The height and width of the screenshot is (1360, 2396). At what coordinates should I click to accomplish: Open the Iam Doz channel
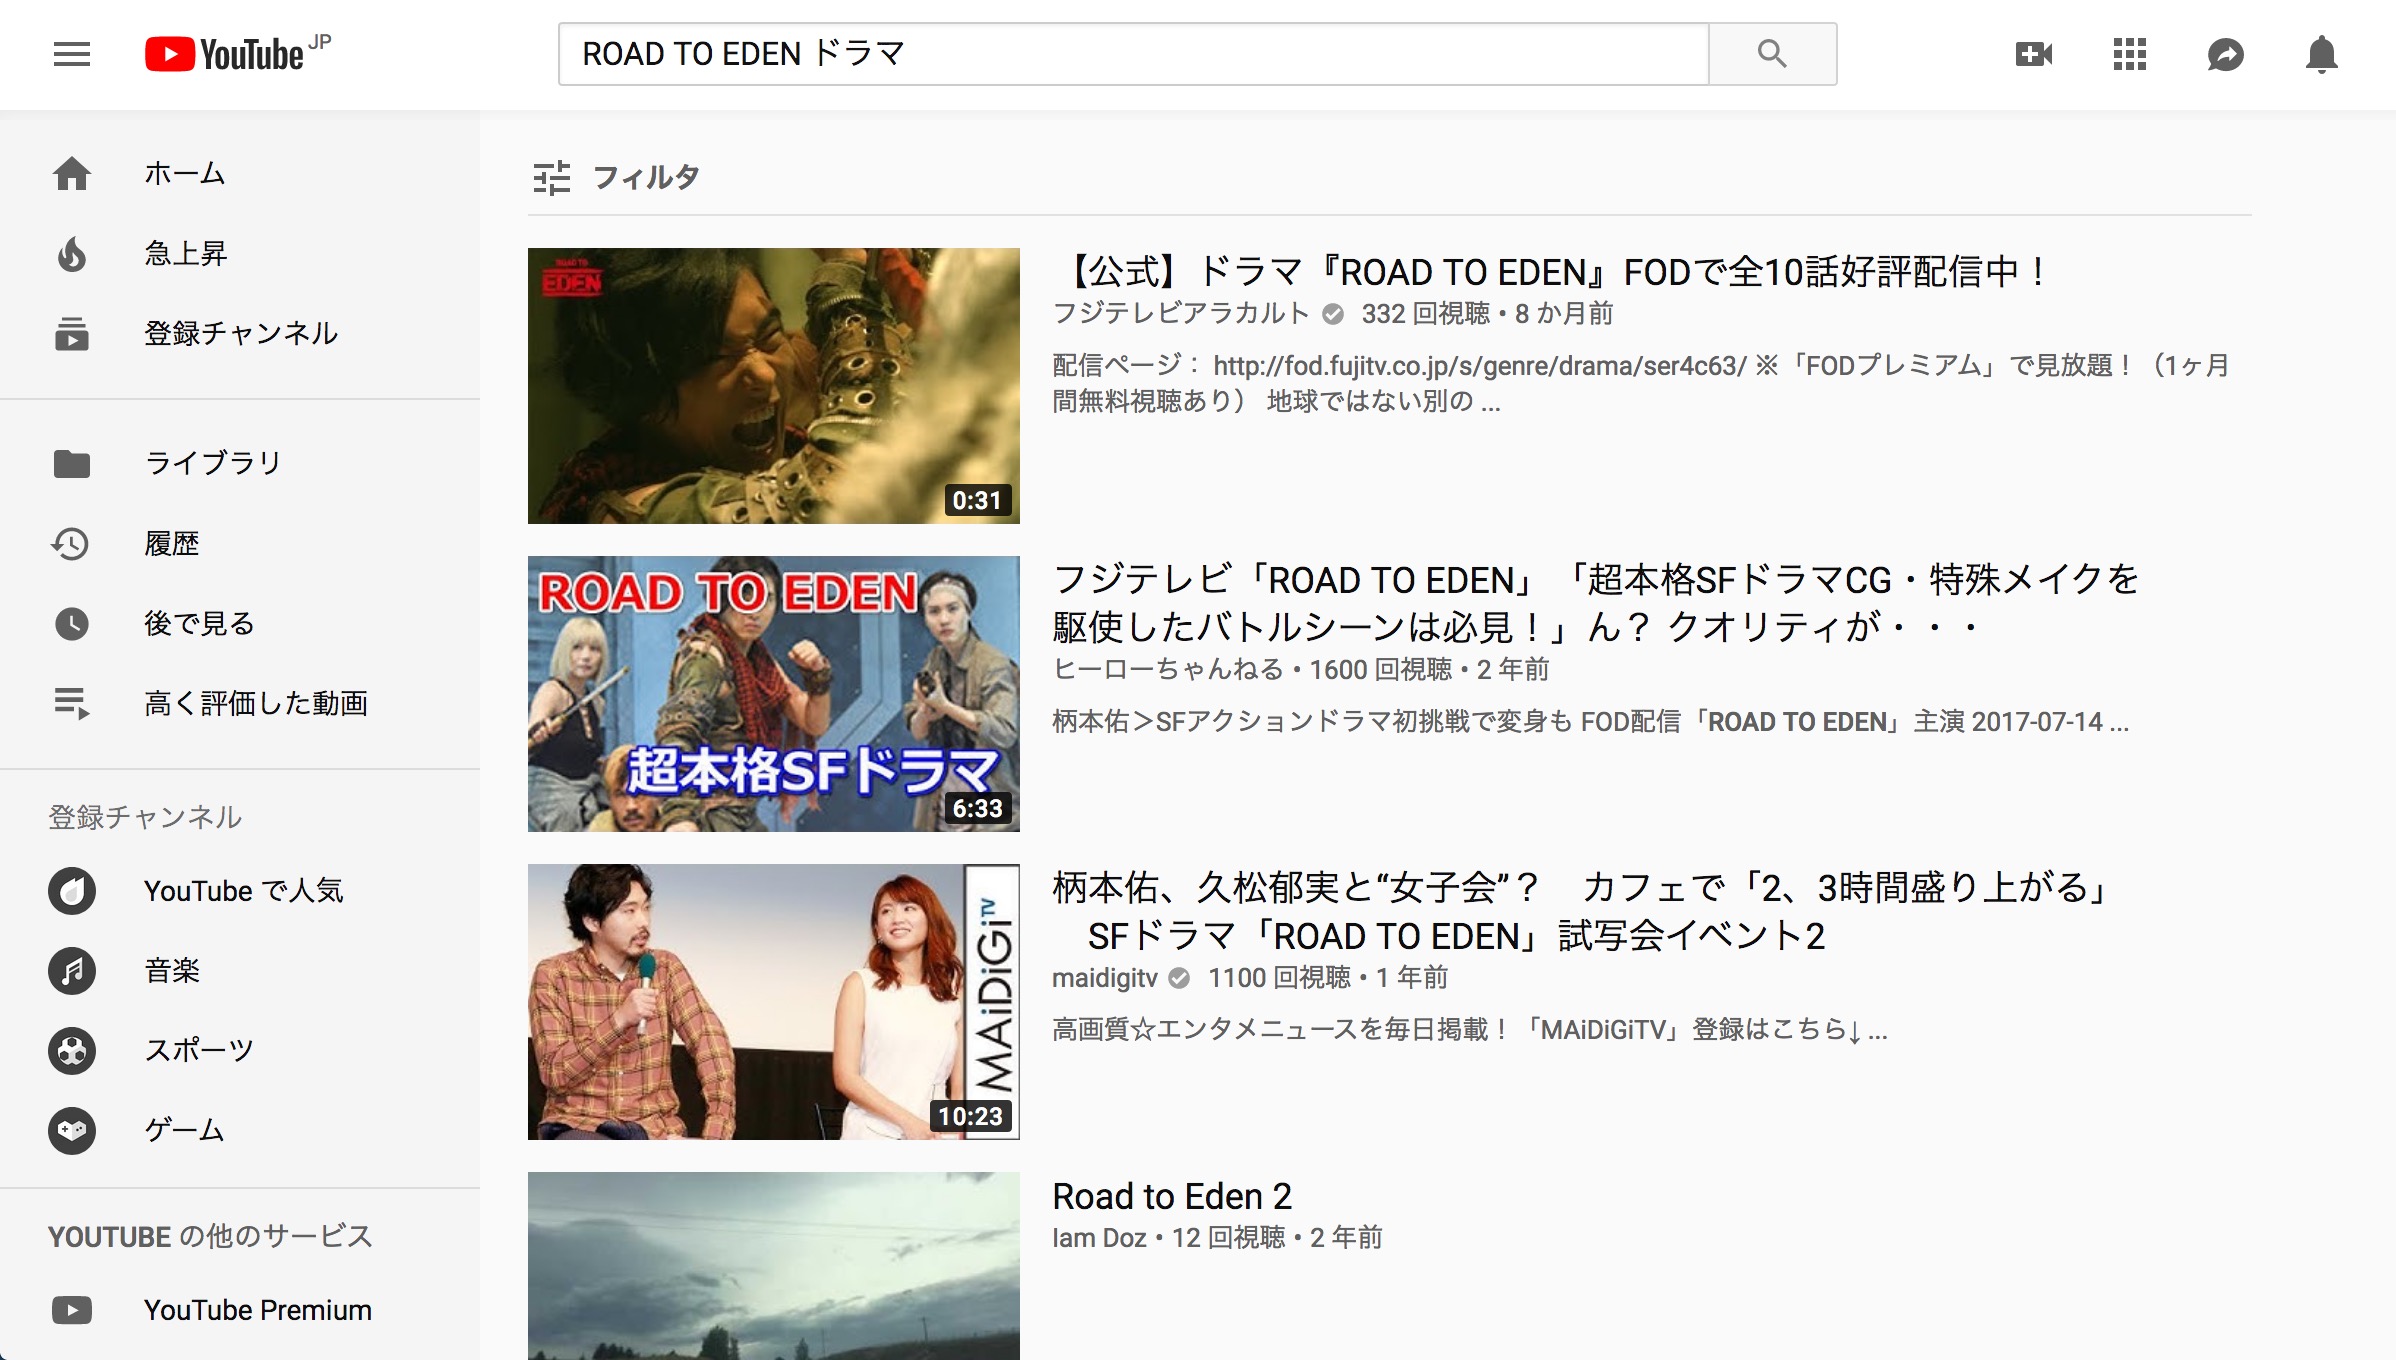[x=1099, y=1238]
